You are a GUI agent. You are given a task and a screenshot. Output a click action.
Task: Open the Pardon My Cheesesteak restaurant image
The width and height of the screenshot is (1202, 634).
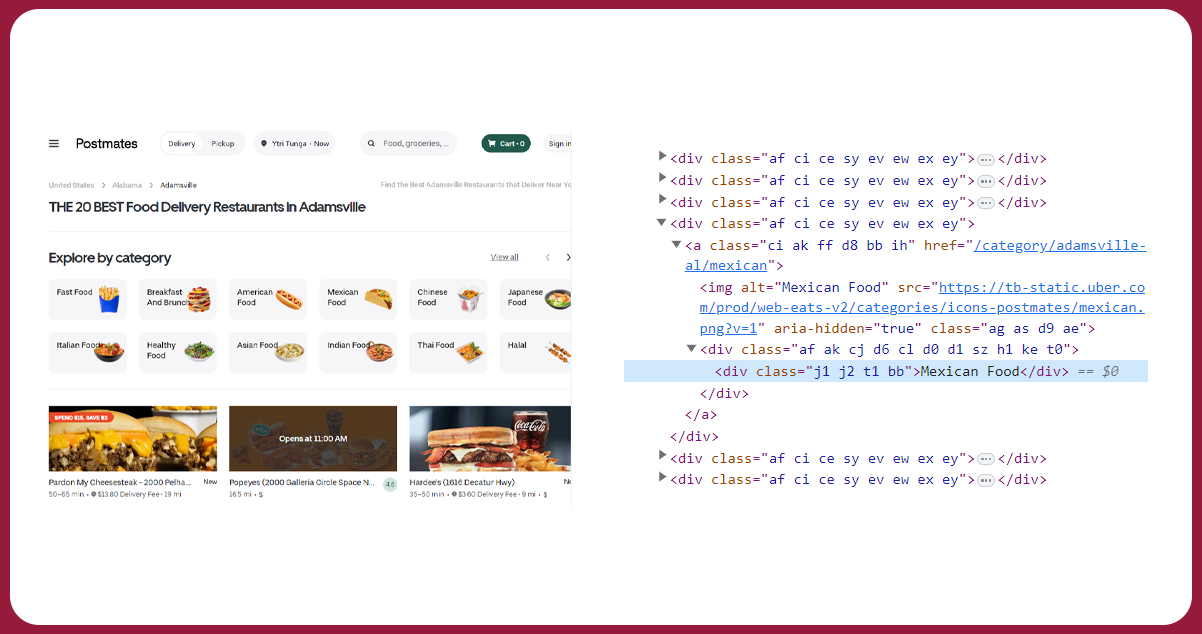[x=132, y=438]
